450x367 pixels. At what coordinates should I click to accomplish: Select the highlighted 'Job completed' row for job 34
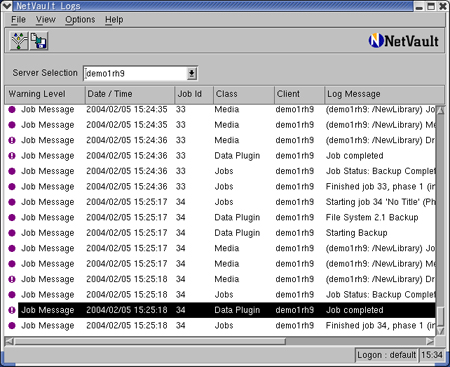[227, 310]
